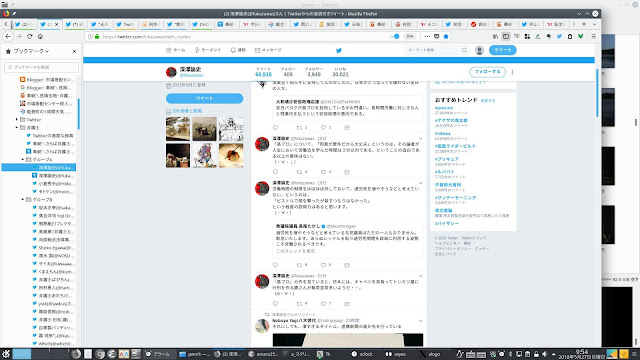Viewport: 640px width, 360px height.
Task: Focus the bookmark search field in sidebar
Action: [41, 67]
